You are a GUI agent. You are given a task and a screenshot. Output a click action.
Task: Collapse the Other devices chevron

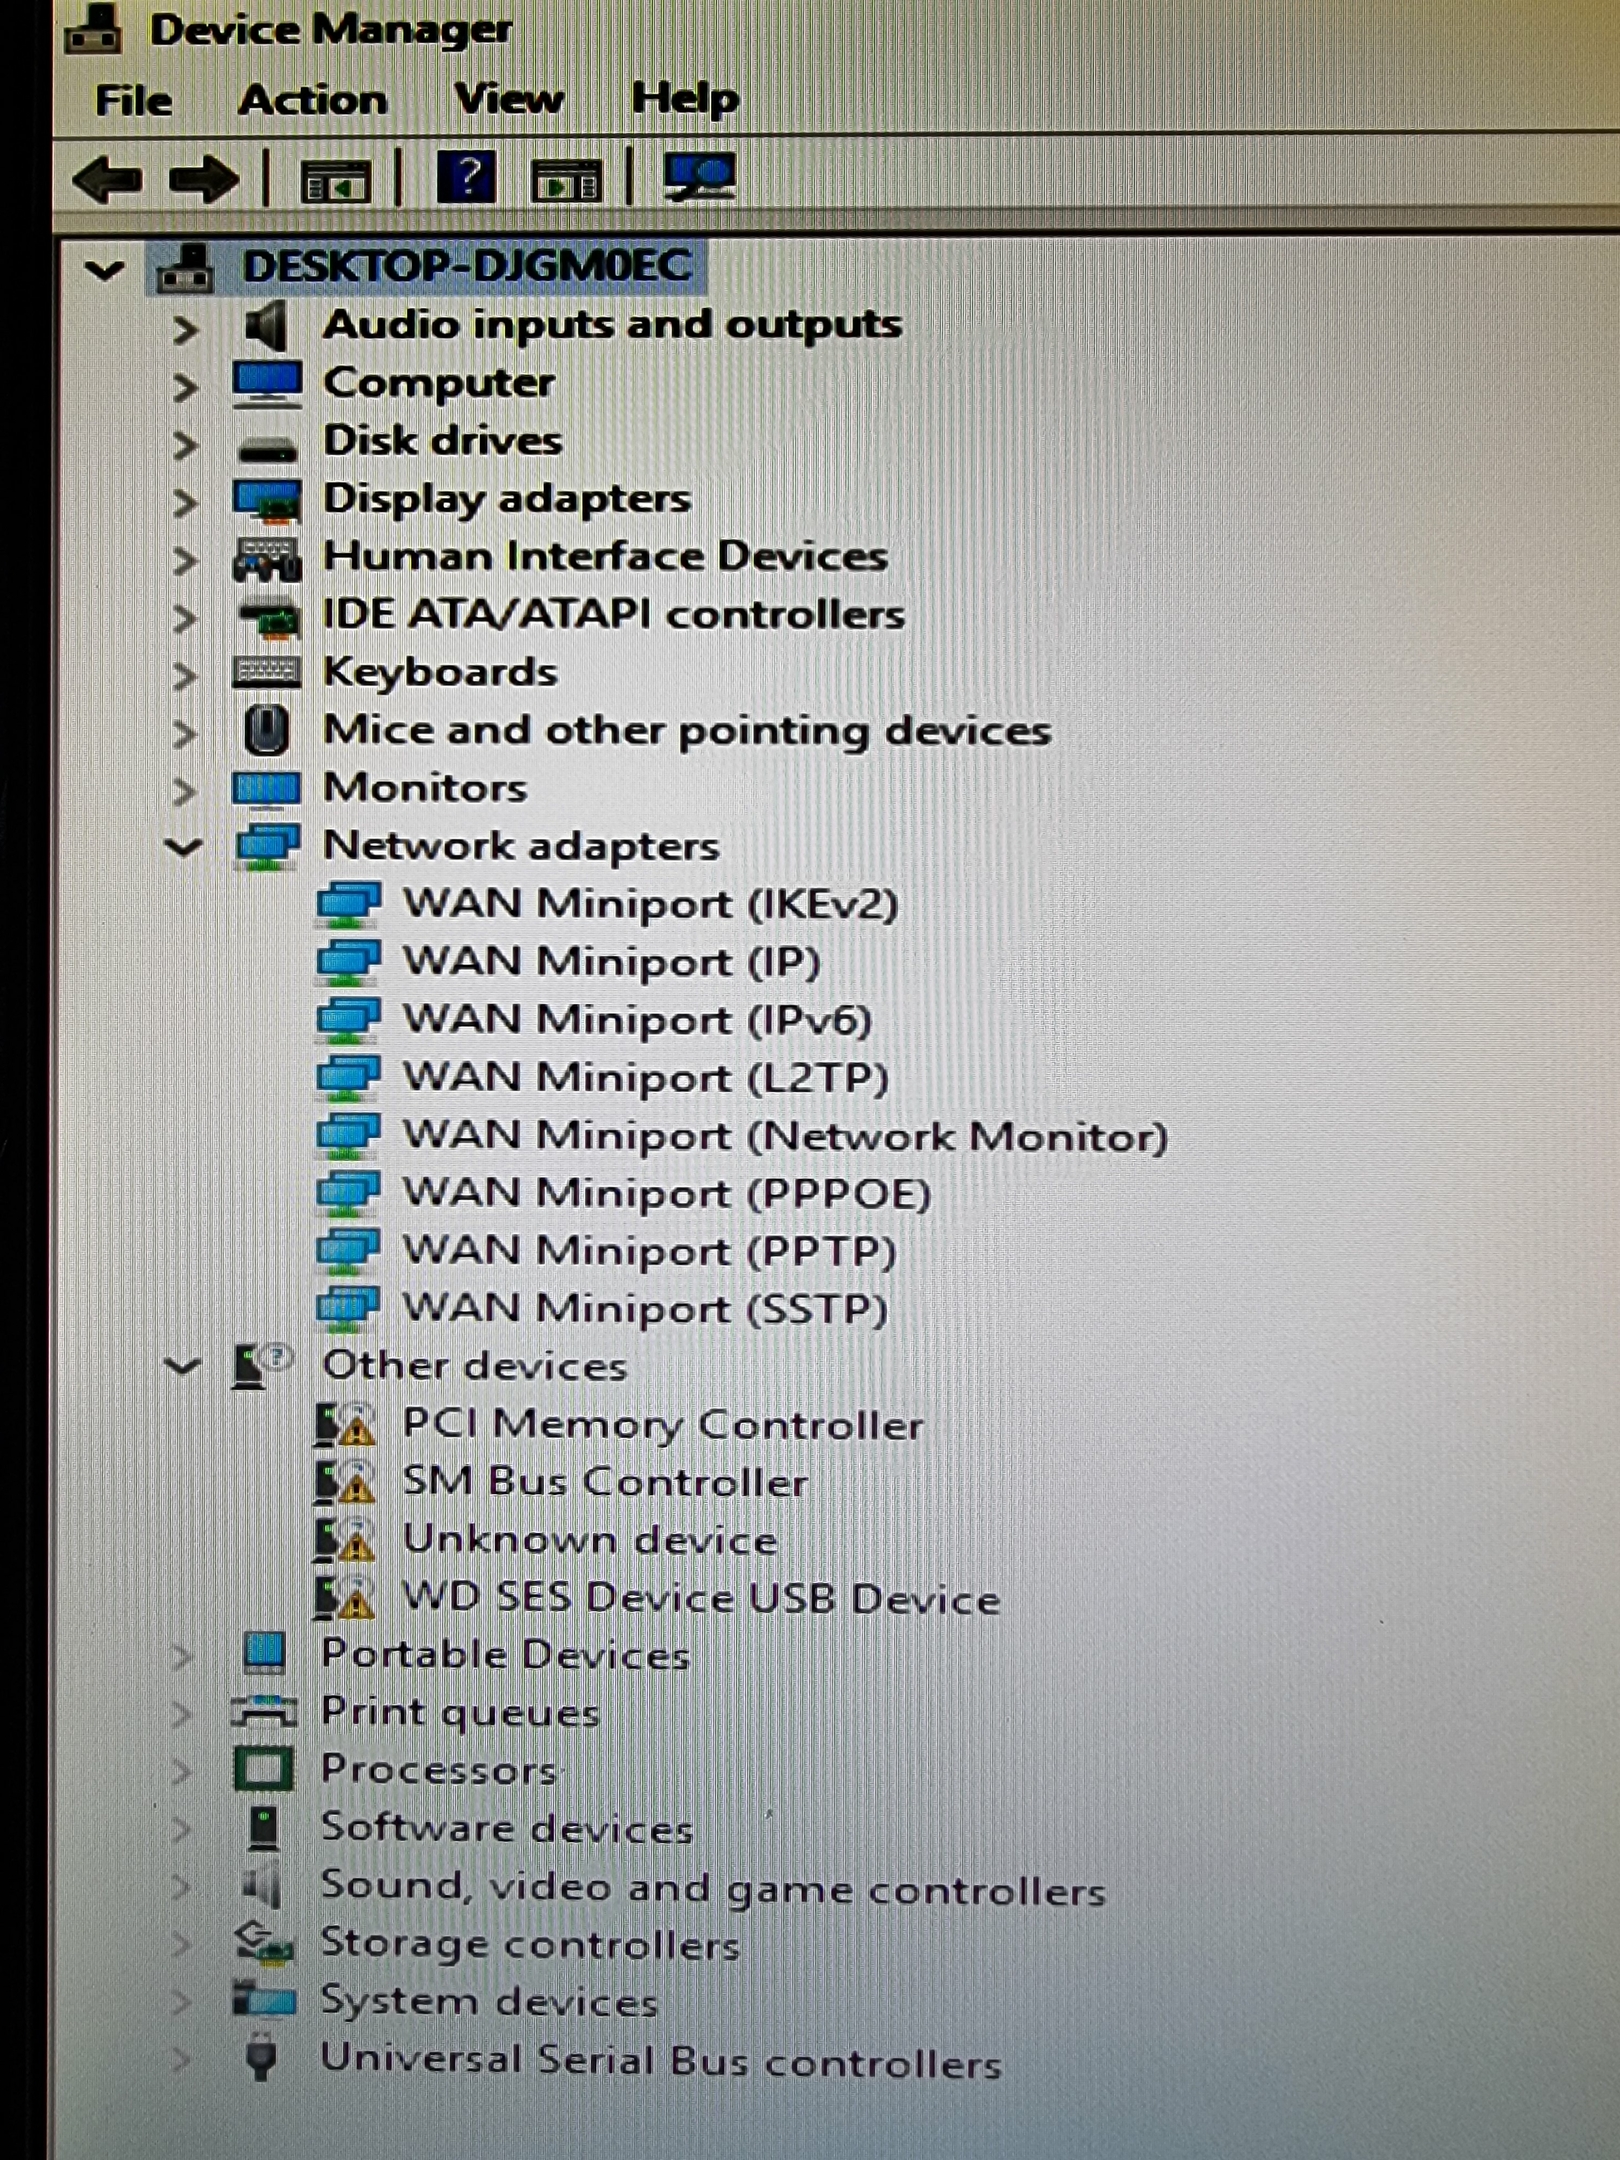point(182,1366)
